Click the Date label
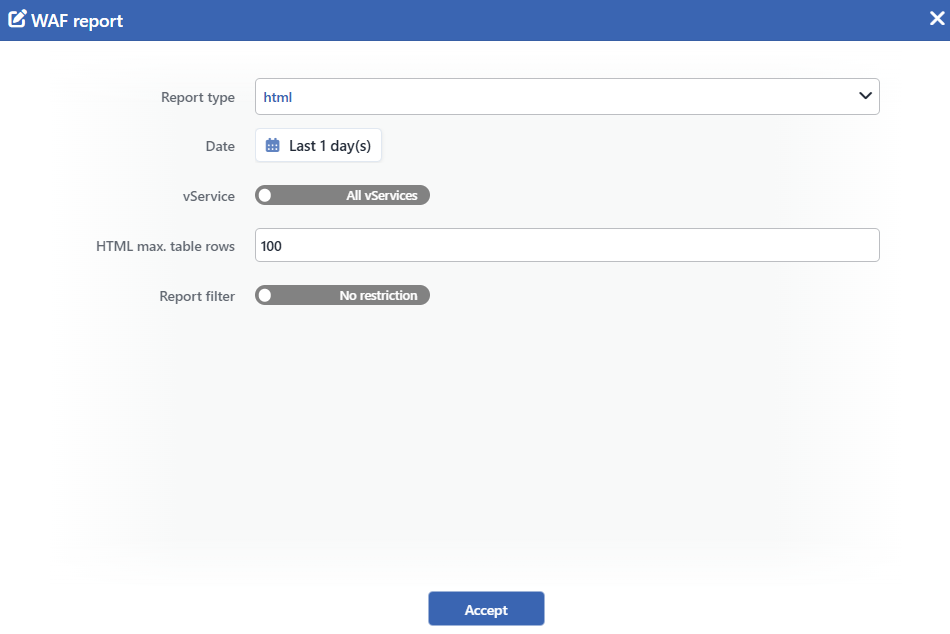This screenshot has width=950, height=634. [x=220, y=146]
